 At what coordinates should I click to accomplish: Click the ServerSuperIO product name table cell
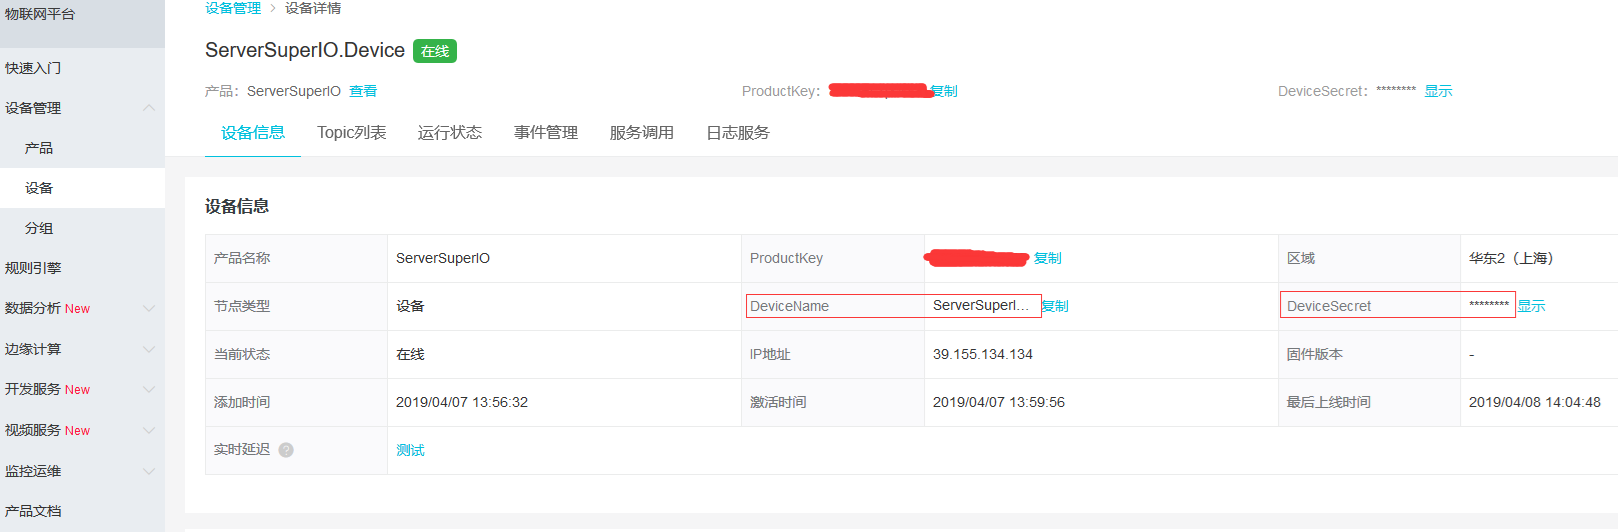(443, 258)
